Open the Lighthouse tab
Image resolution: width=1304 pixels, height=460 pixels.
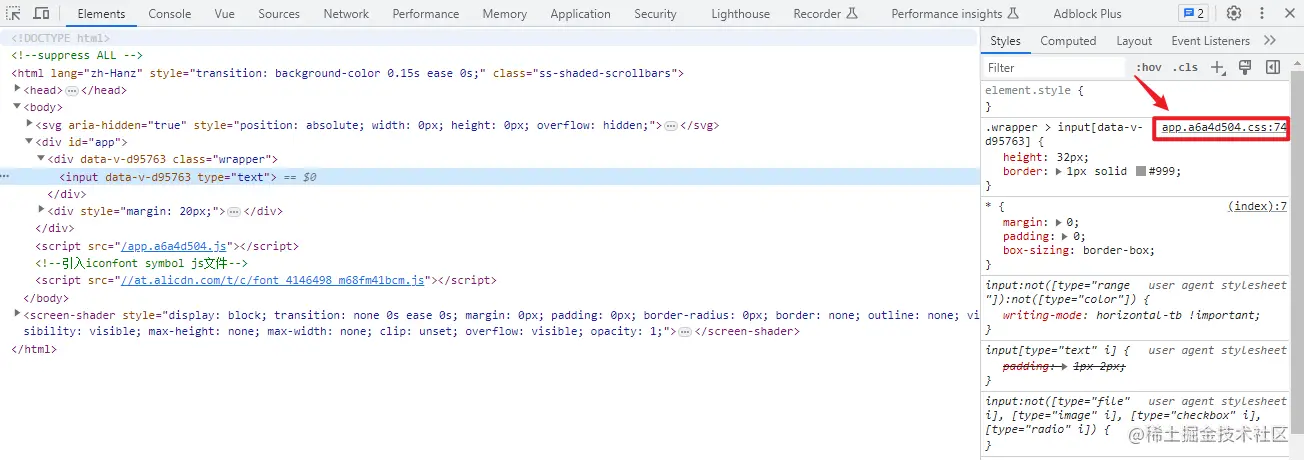pos(740,14)
